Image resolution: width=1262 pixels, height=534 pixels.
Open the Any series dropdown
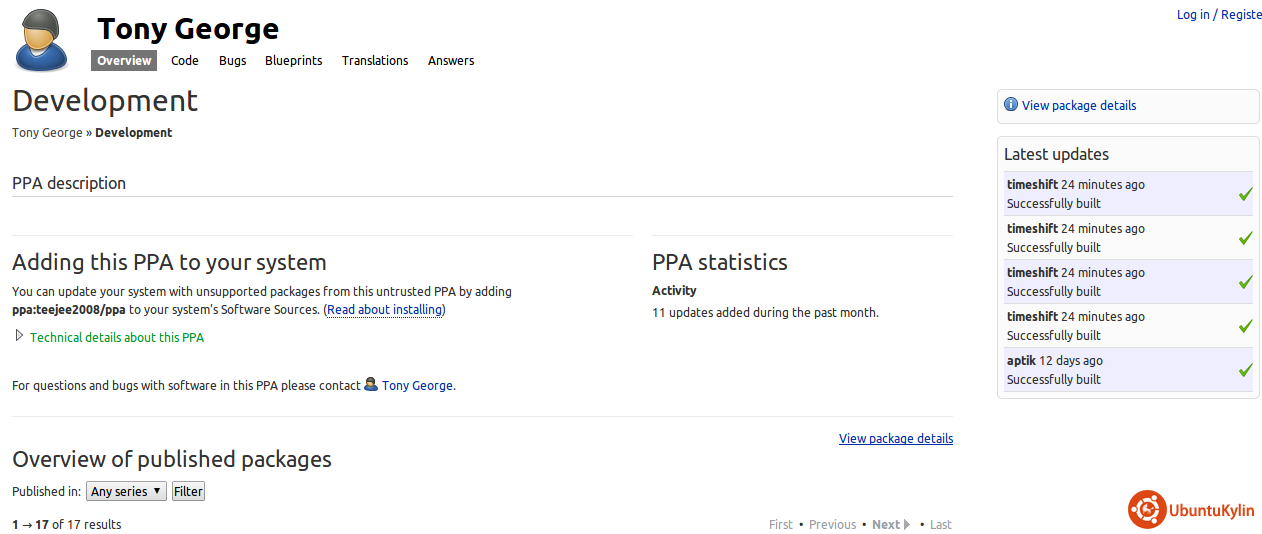[x=126, y=491]
